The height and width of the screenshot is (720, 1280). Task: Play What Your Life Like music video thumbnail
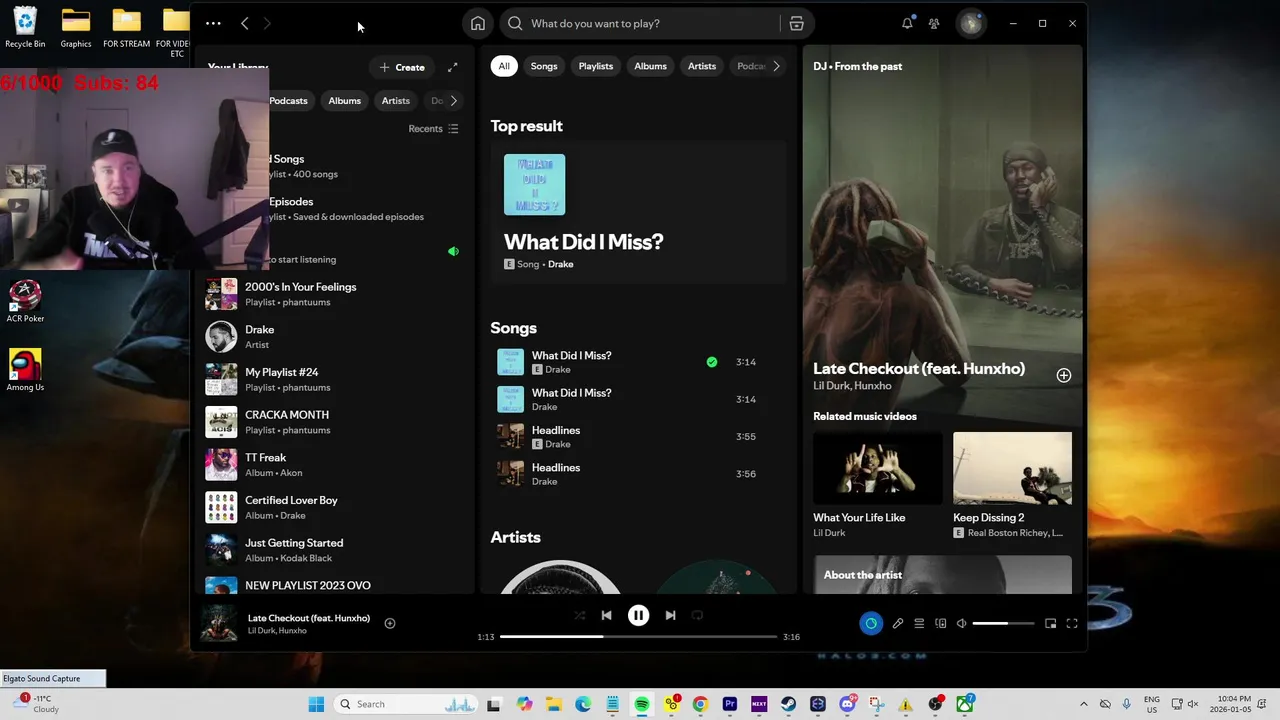click(x=878, y=468)
